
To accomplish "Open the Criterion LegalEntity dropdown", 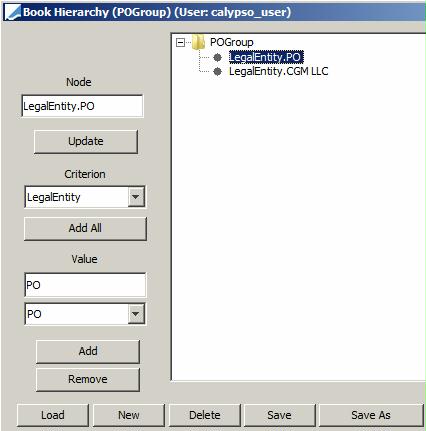I will pyautogui.click(x=136, y=197).
